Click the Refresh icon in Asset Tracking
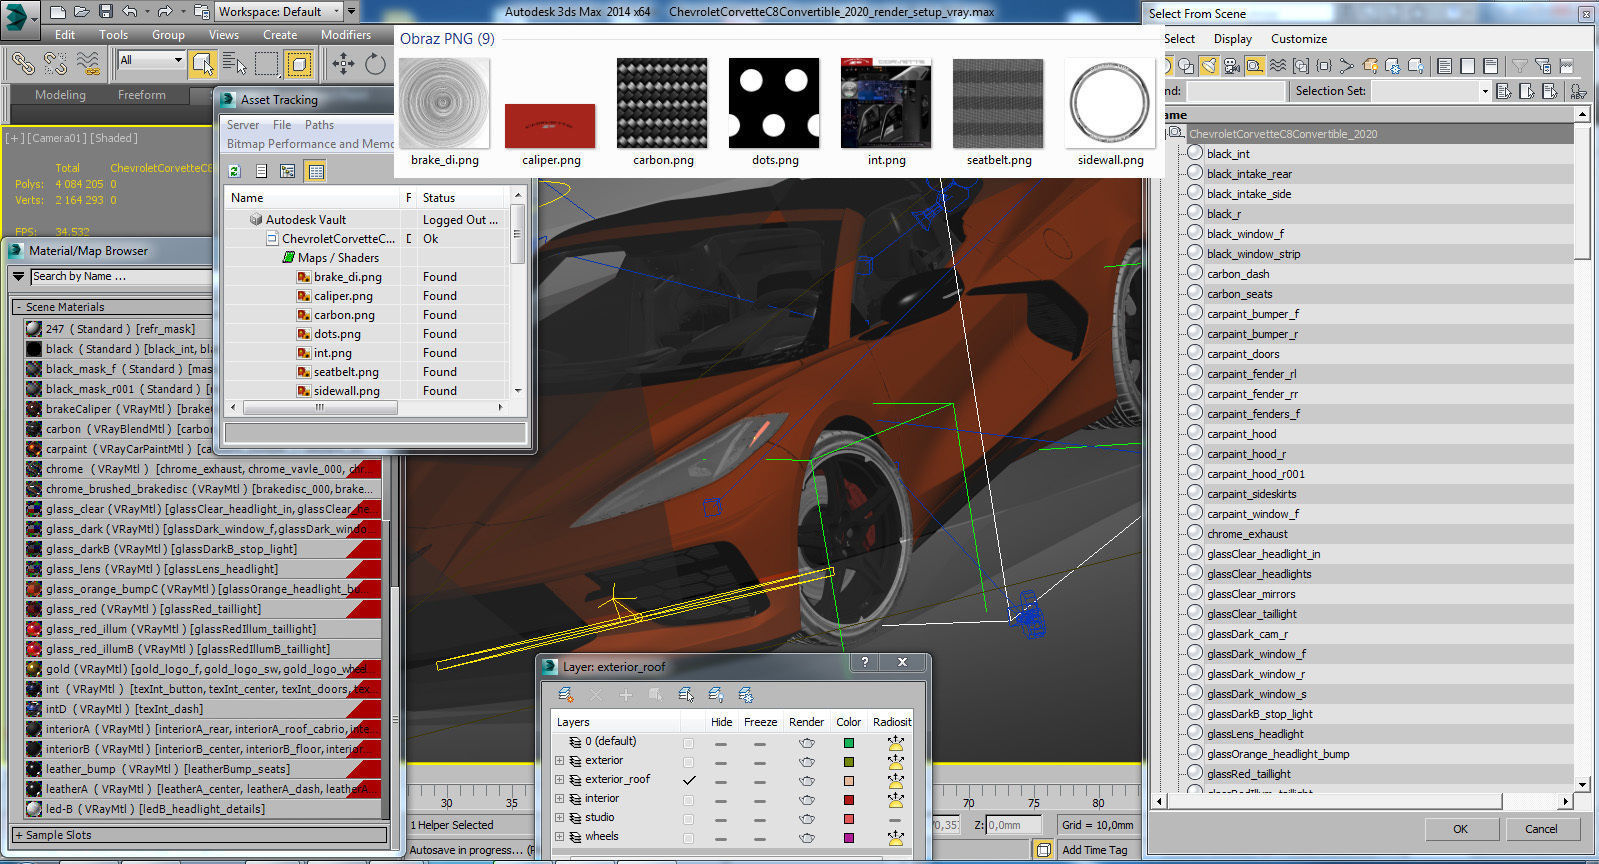This screenshot has width=1599, height=864. (235, 171)
